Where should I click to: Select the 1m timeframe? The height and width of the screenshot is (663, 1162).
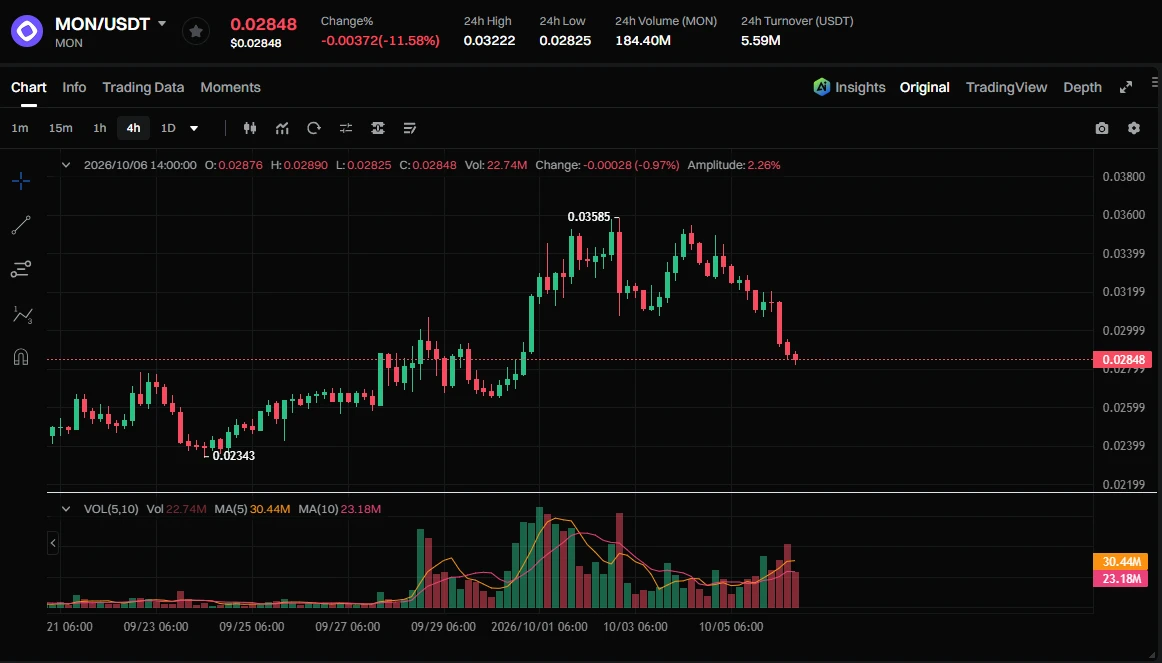tap(20, 128)
